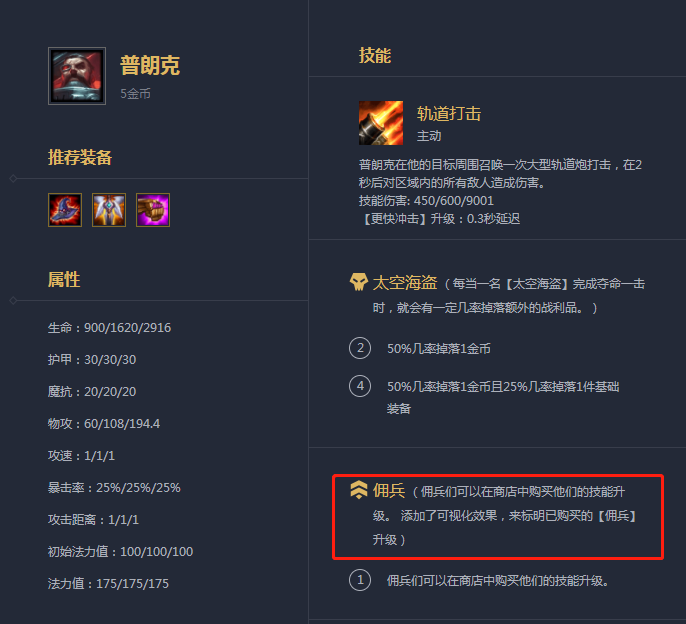The image size is (686, 624).
Task: Click the 普朗克 champion portrait
Action: pyautogui.click(x=77, y=76)
